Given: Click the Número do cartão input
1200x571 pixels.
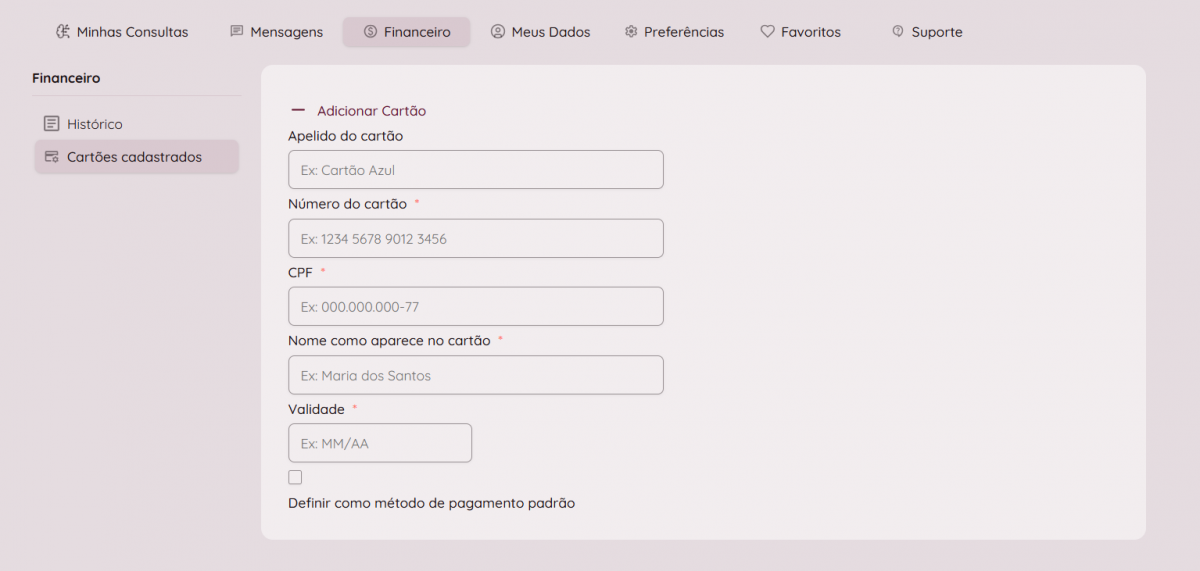Looking at the screenshot, I should pos(475,239).
